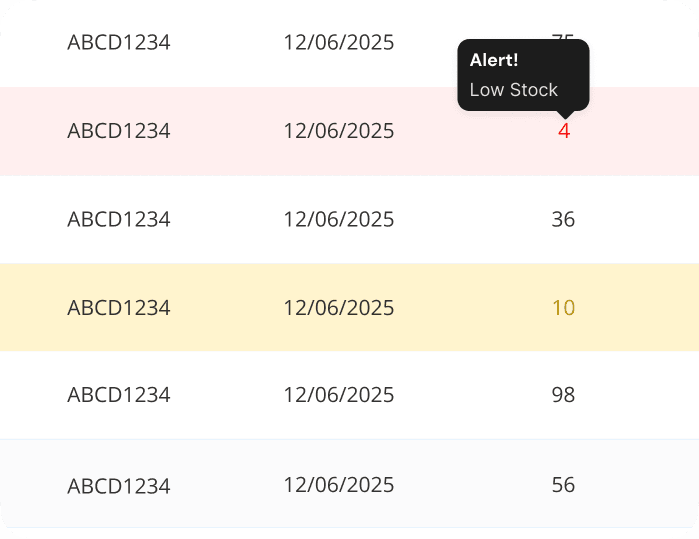Click the amber quantity value 10
Viewport: 699px width, 539px height.
tap(563, 307)
